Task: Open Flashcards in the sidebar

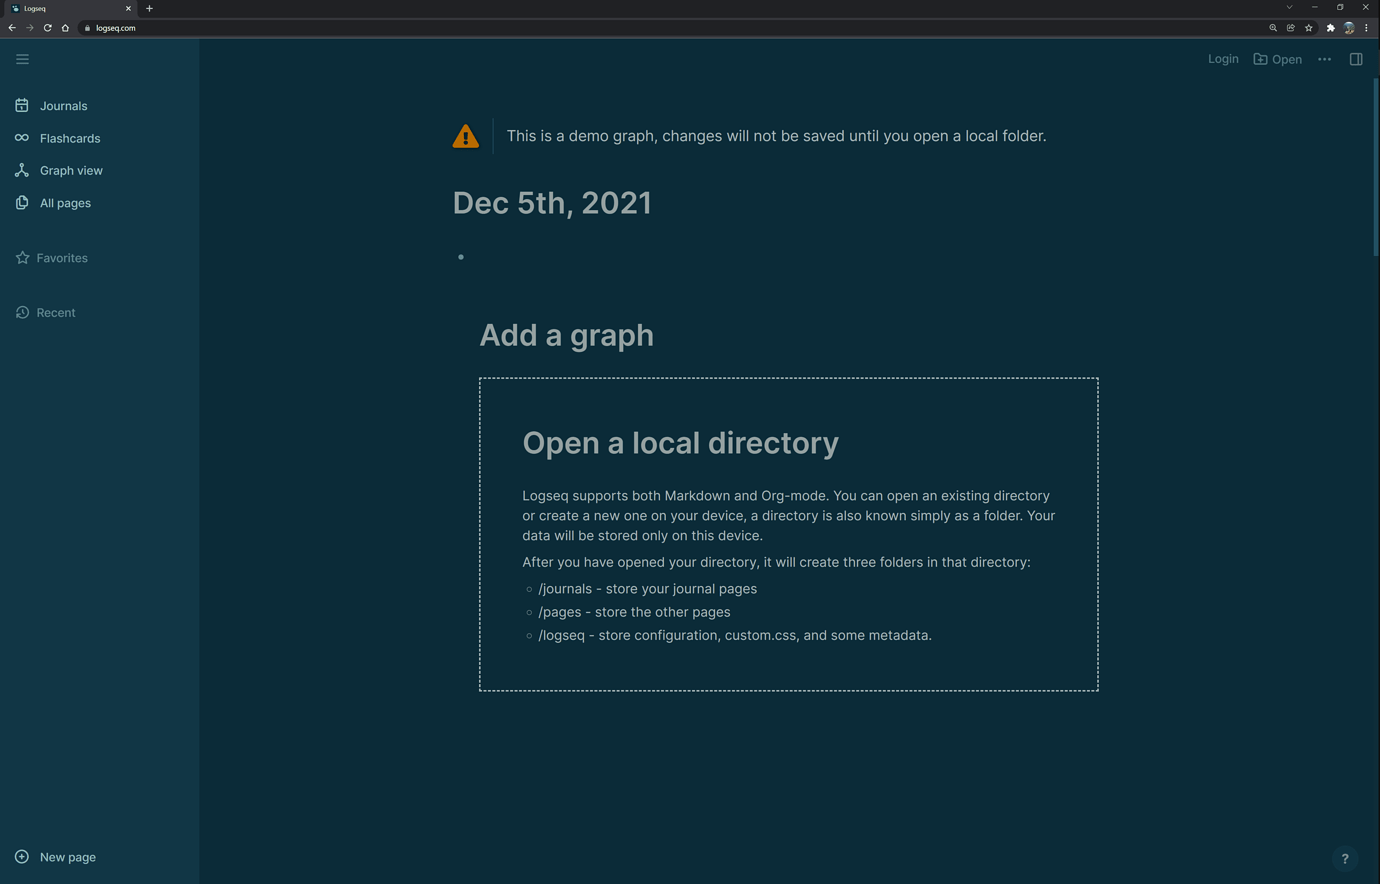Action: pyautogui.click(x=69, y=138)
